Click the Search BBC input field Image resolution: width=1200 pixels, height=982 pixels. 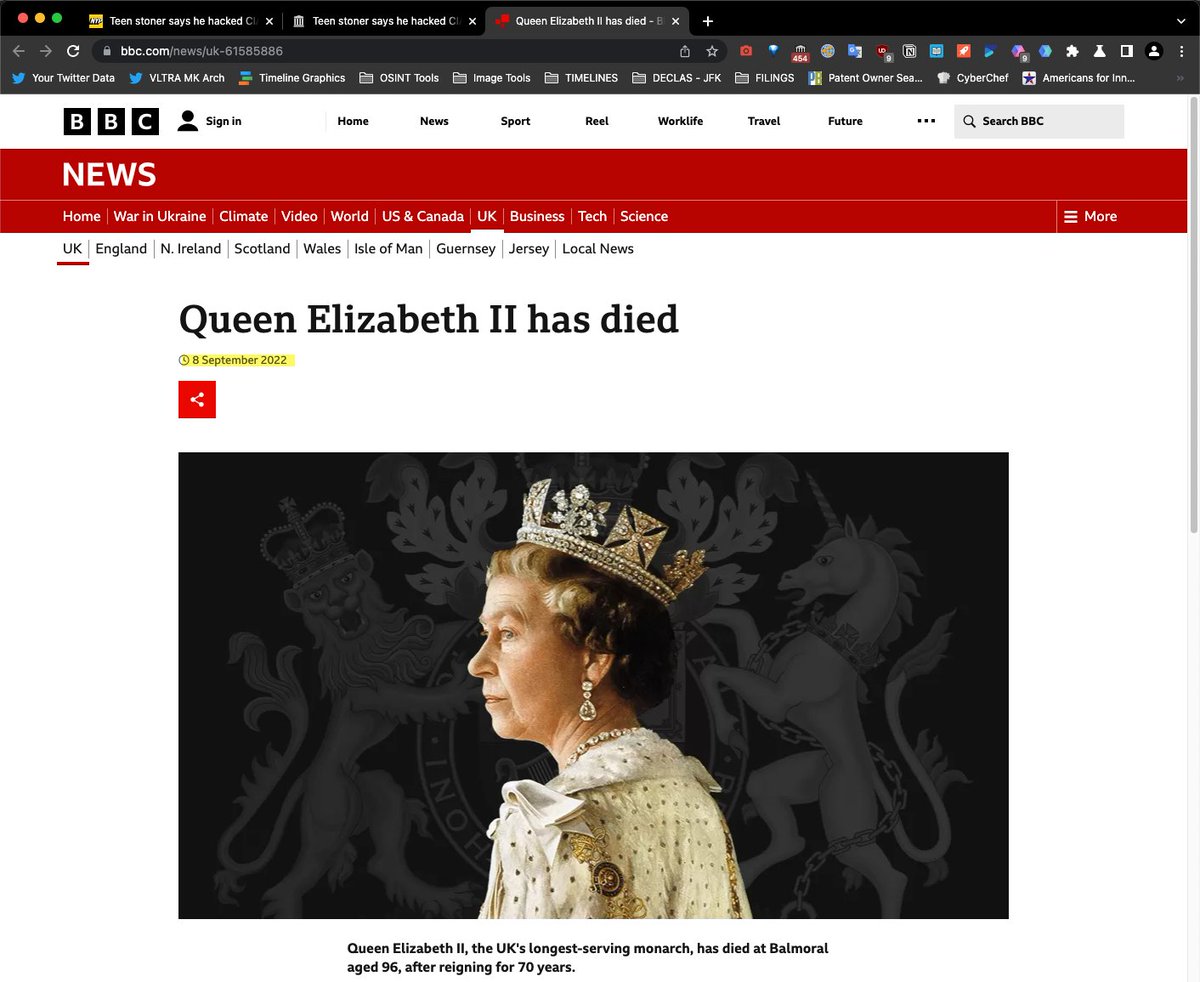click(1039, 121)
